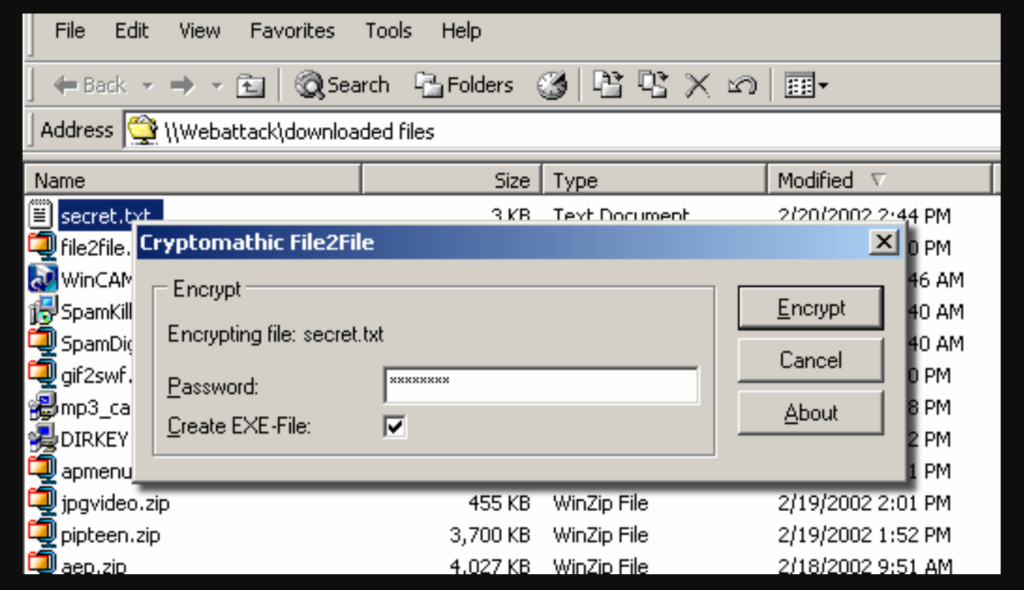
Task: Open the Views dropdown in toolbar
Action: (807, 86)
